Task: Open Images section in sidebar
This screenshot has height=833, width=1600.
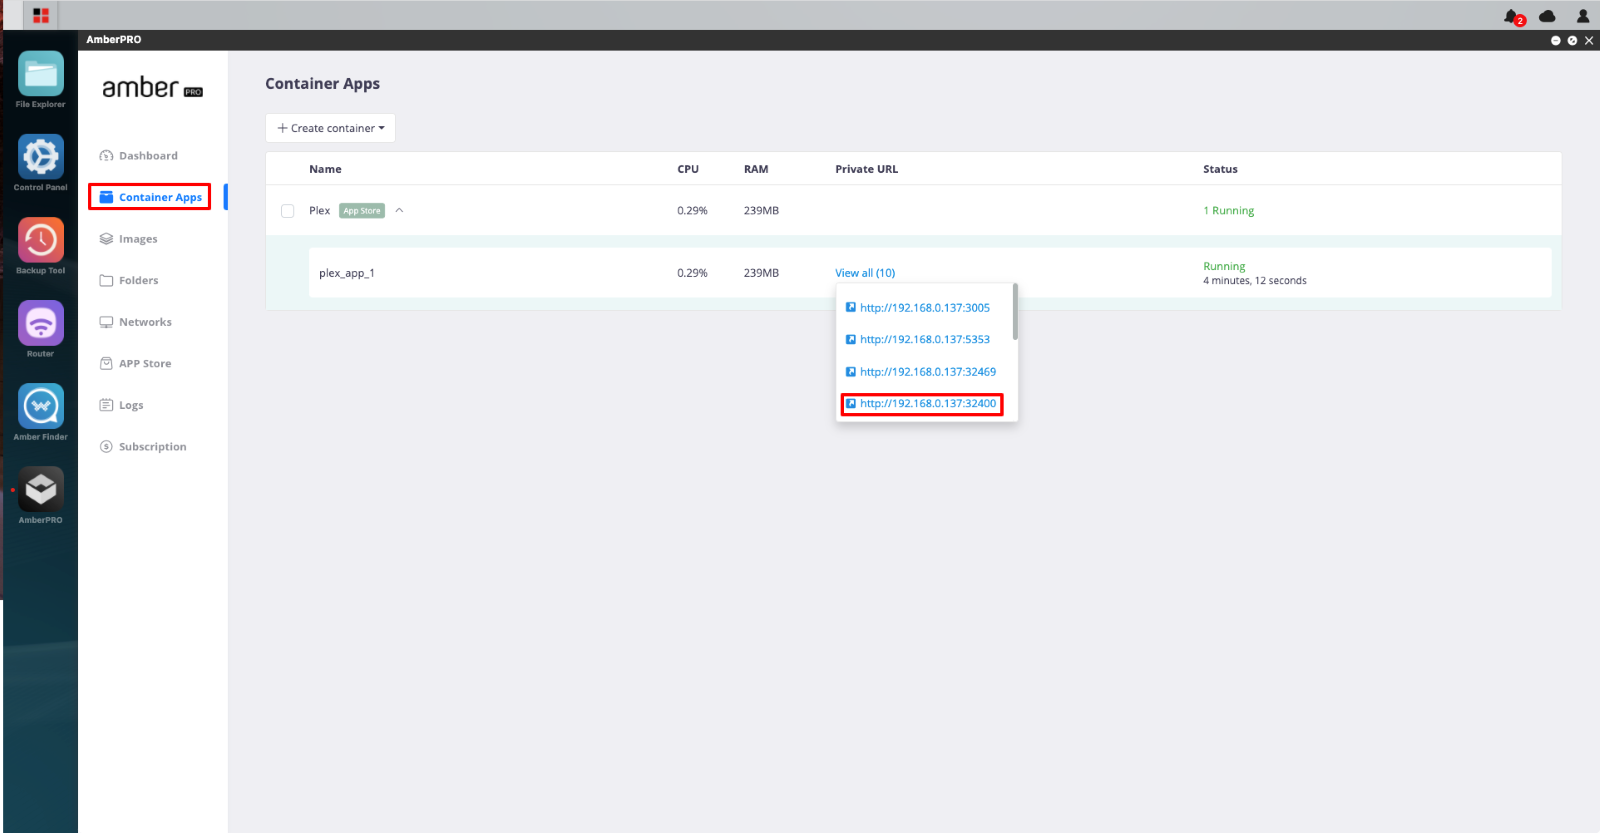Action: [129, 239]
